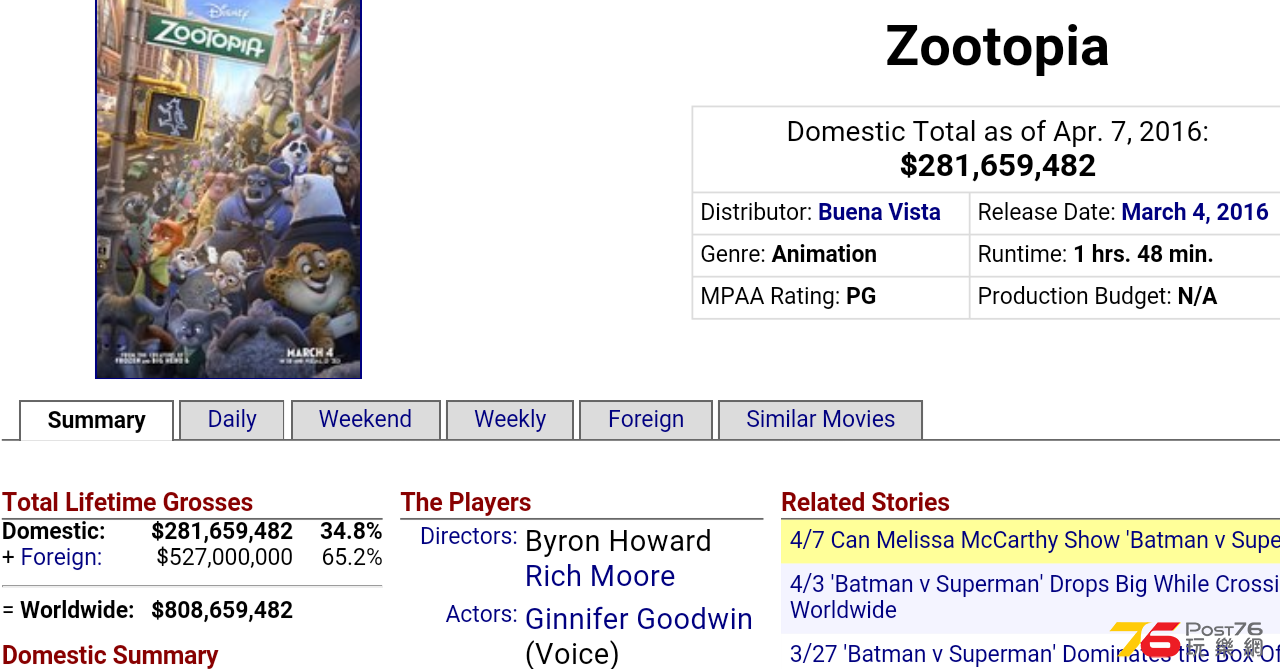
Task: Click the Total Lifetime Grosses heading
Action: (127, 502)
